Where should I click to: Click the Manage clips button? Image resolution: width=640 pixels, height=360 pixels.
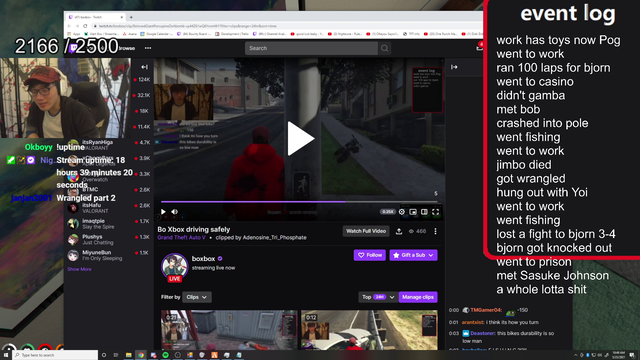click(418, 297)
